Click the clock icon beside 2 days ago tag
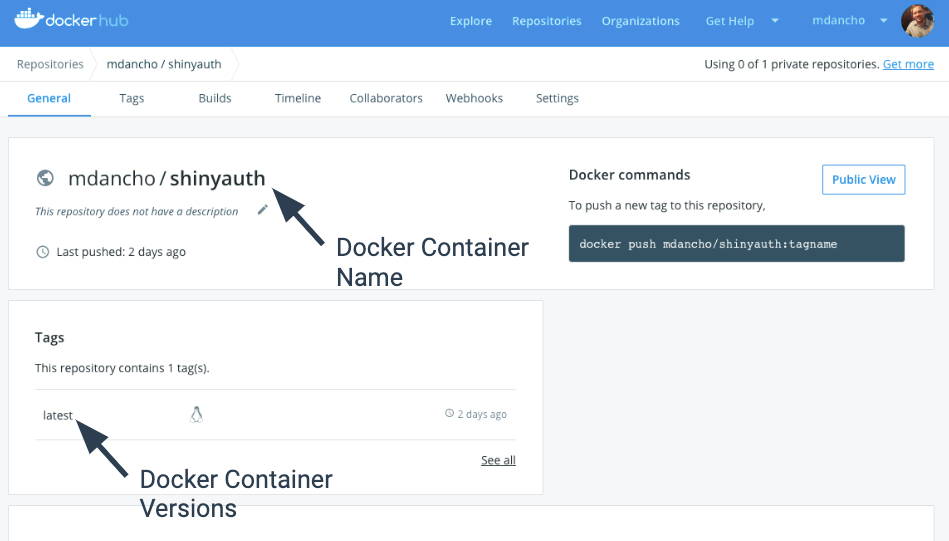Viewport: 949px width, 541px height. pyautogui.click(x=449, y=413)
